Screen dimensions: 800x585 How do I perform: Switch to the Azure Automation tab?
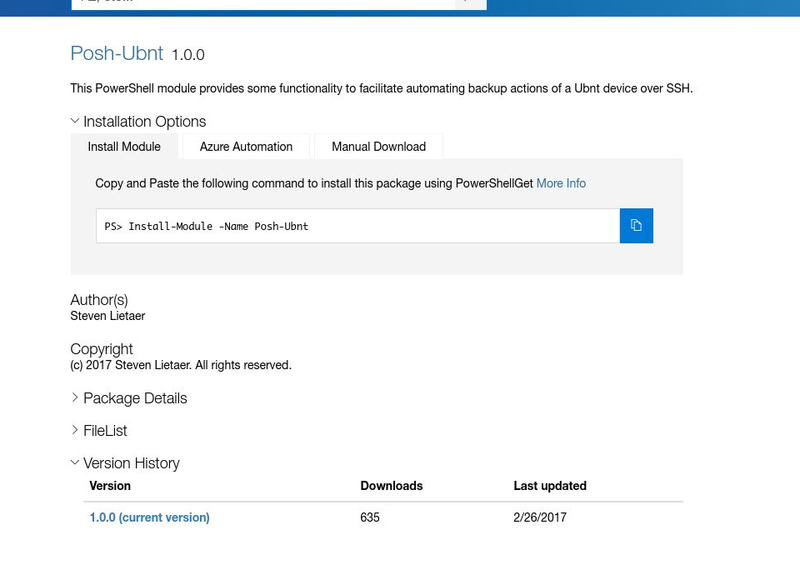246,147
